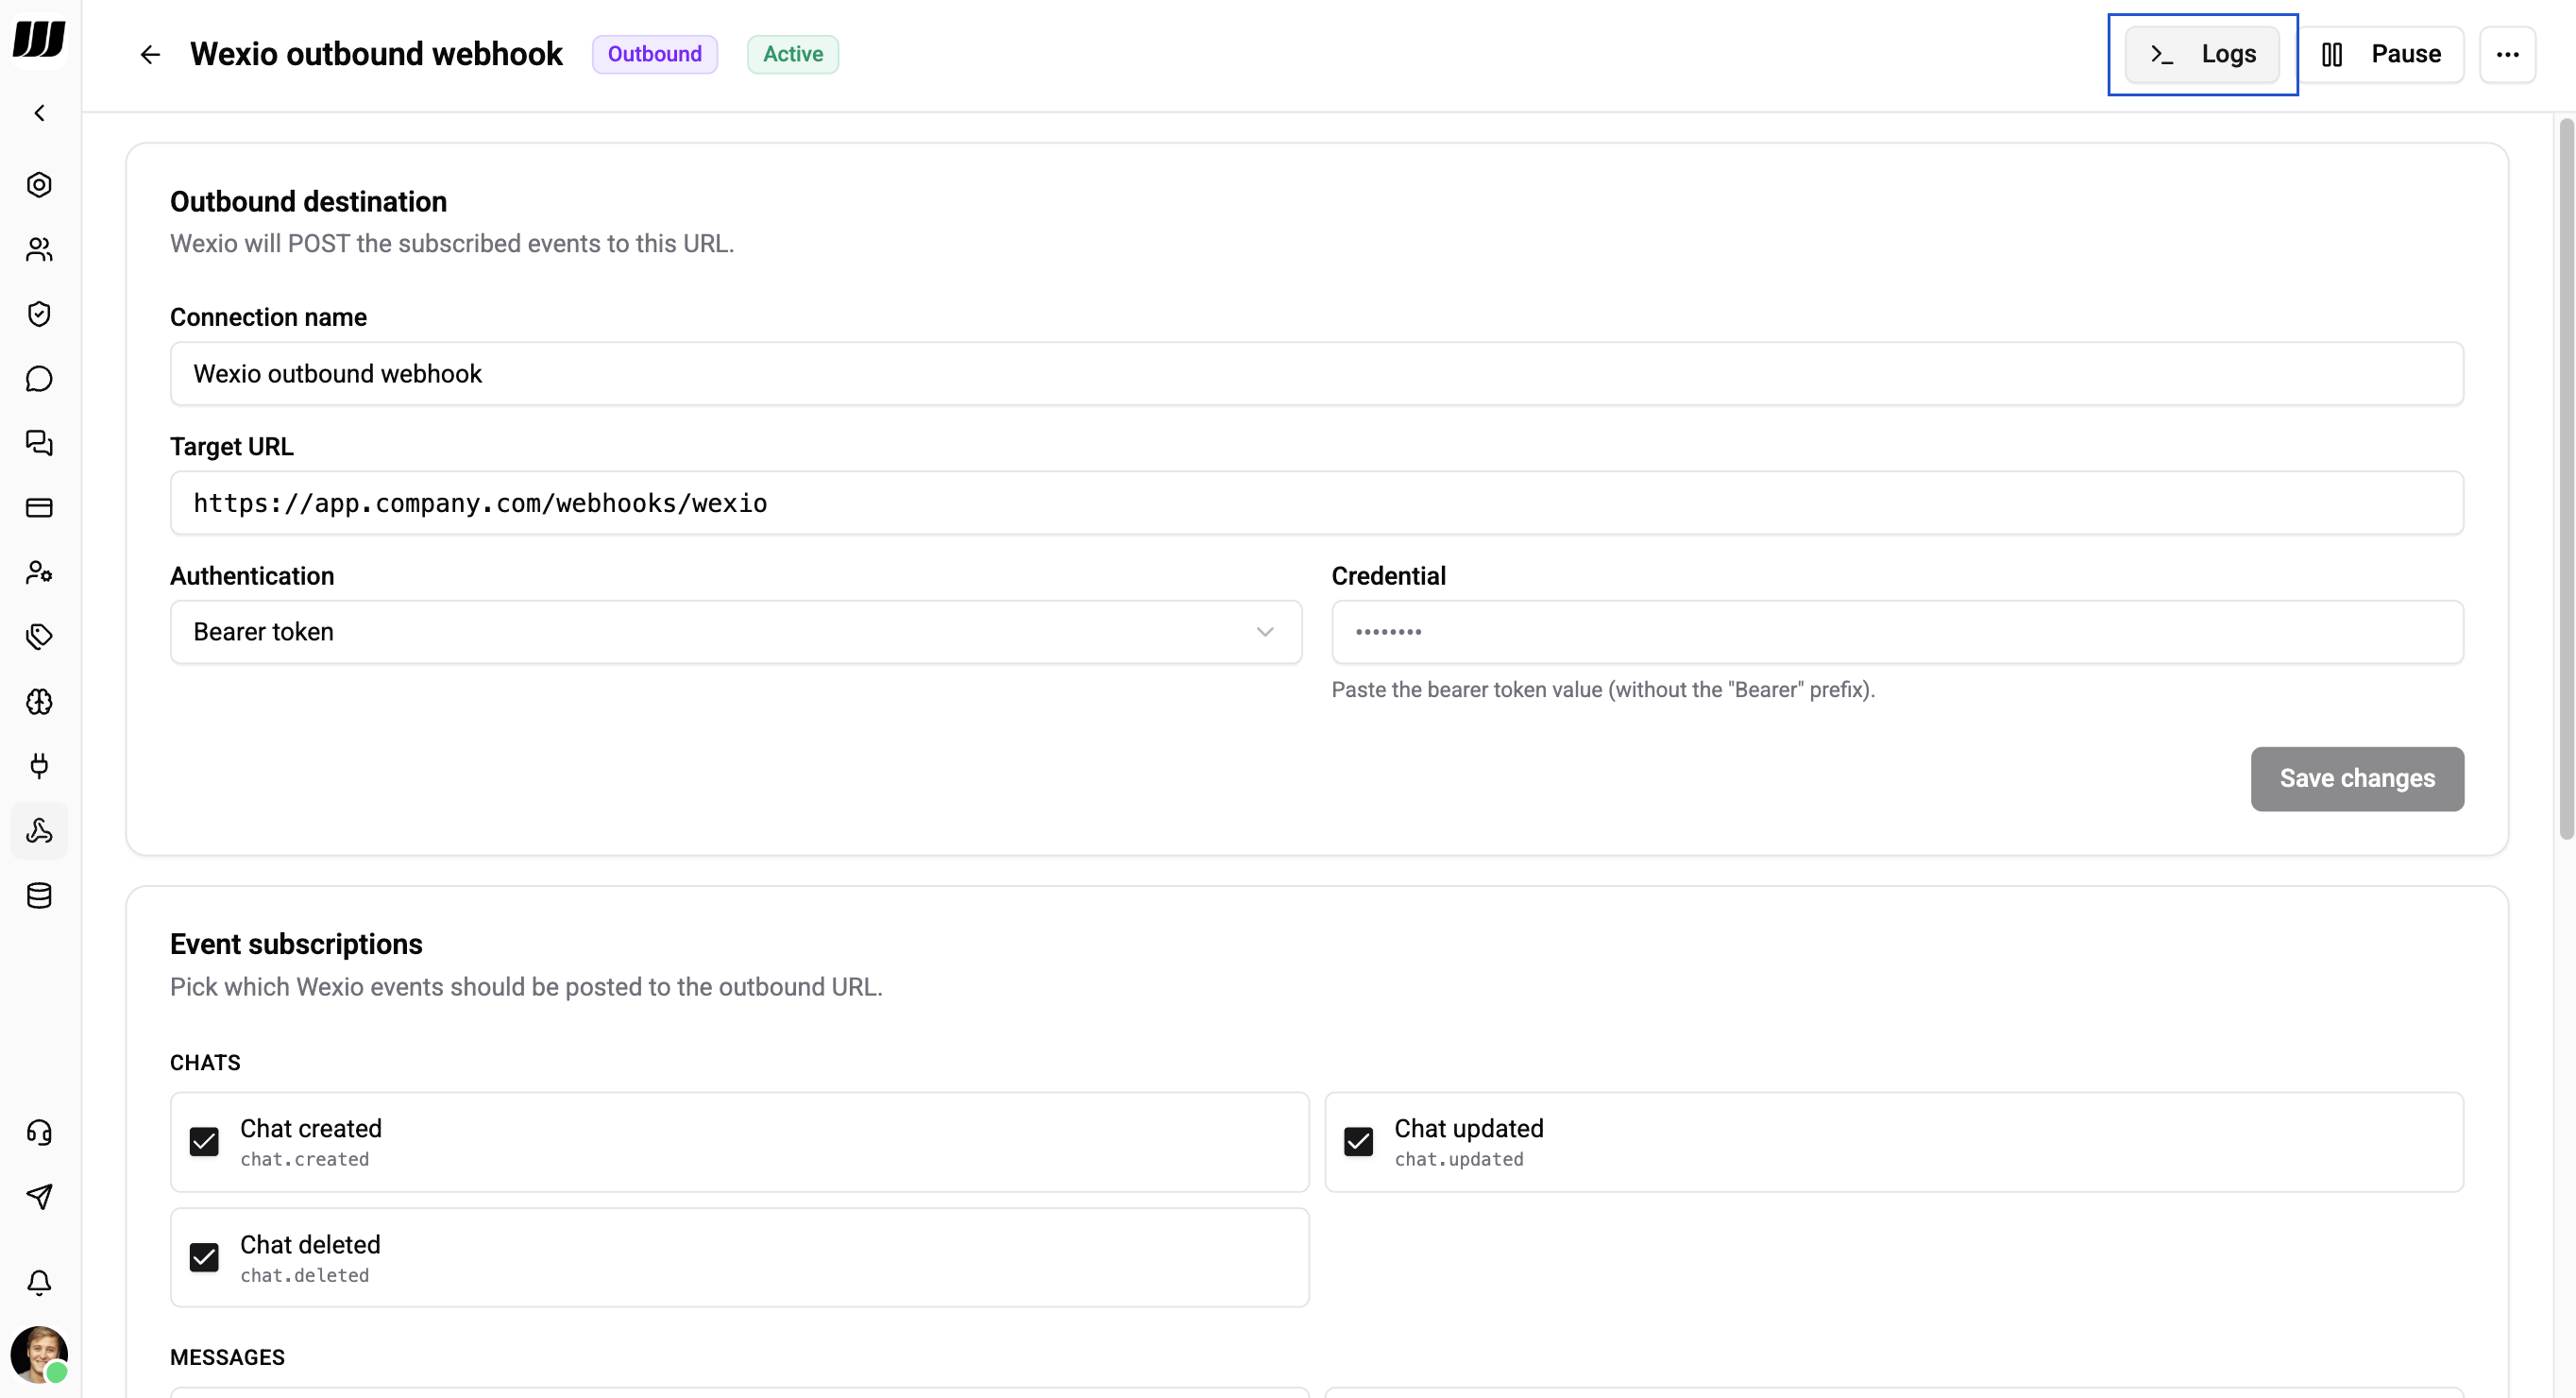Open the headset support icon

[39, 1132]
